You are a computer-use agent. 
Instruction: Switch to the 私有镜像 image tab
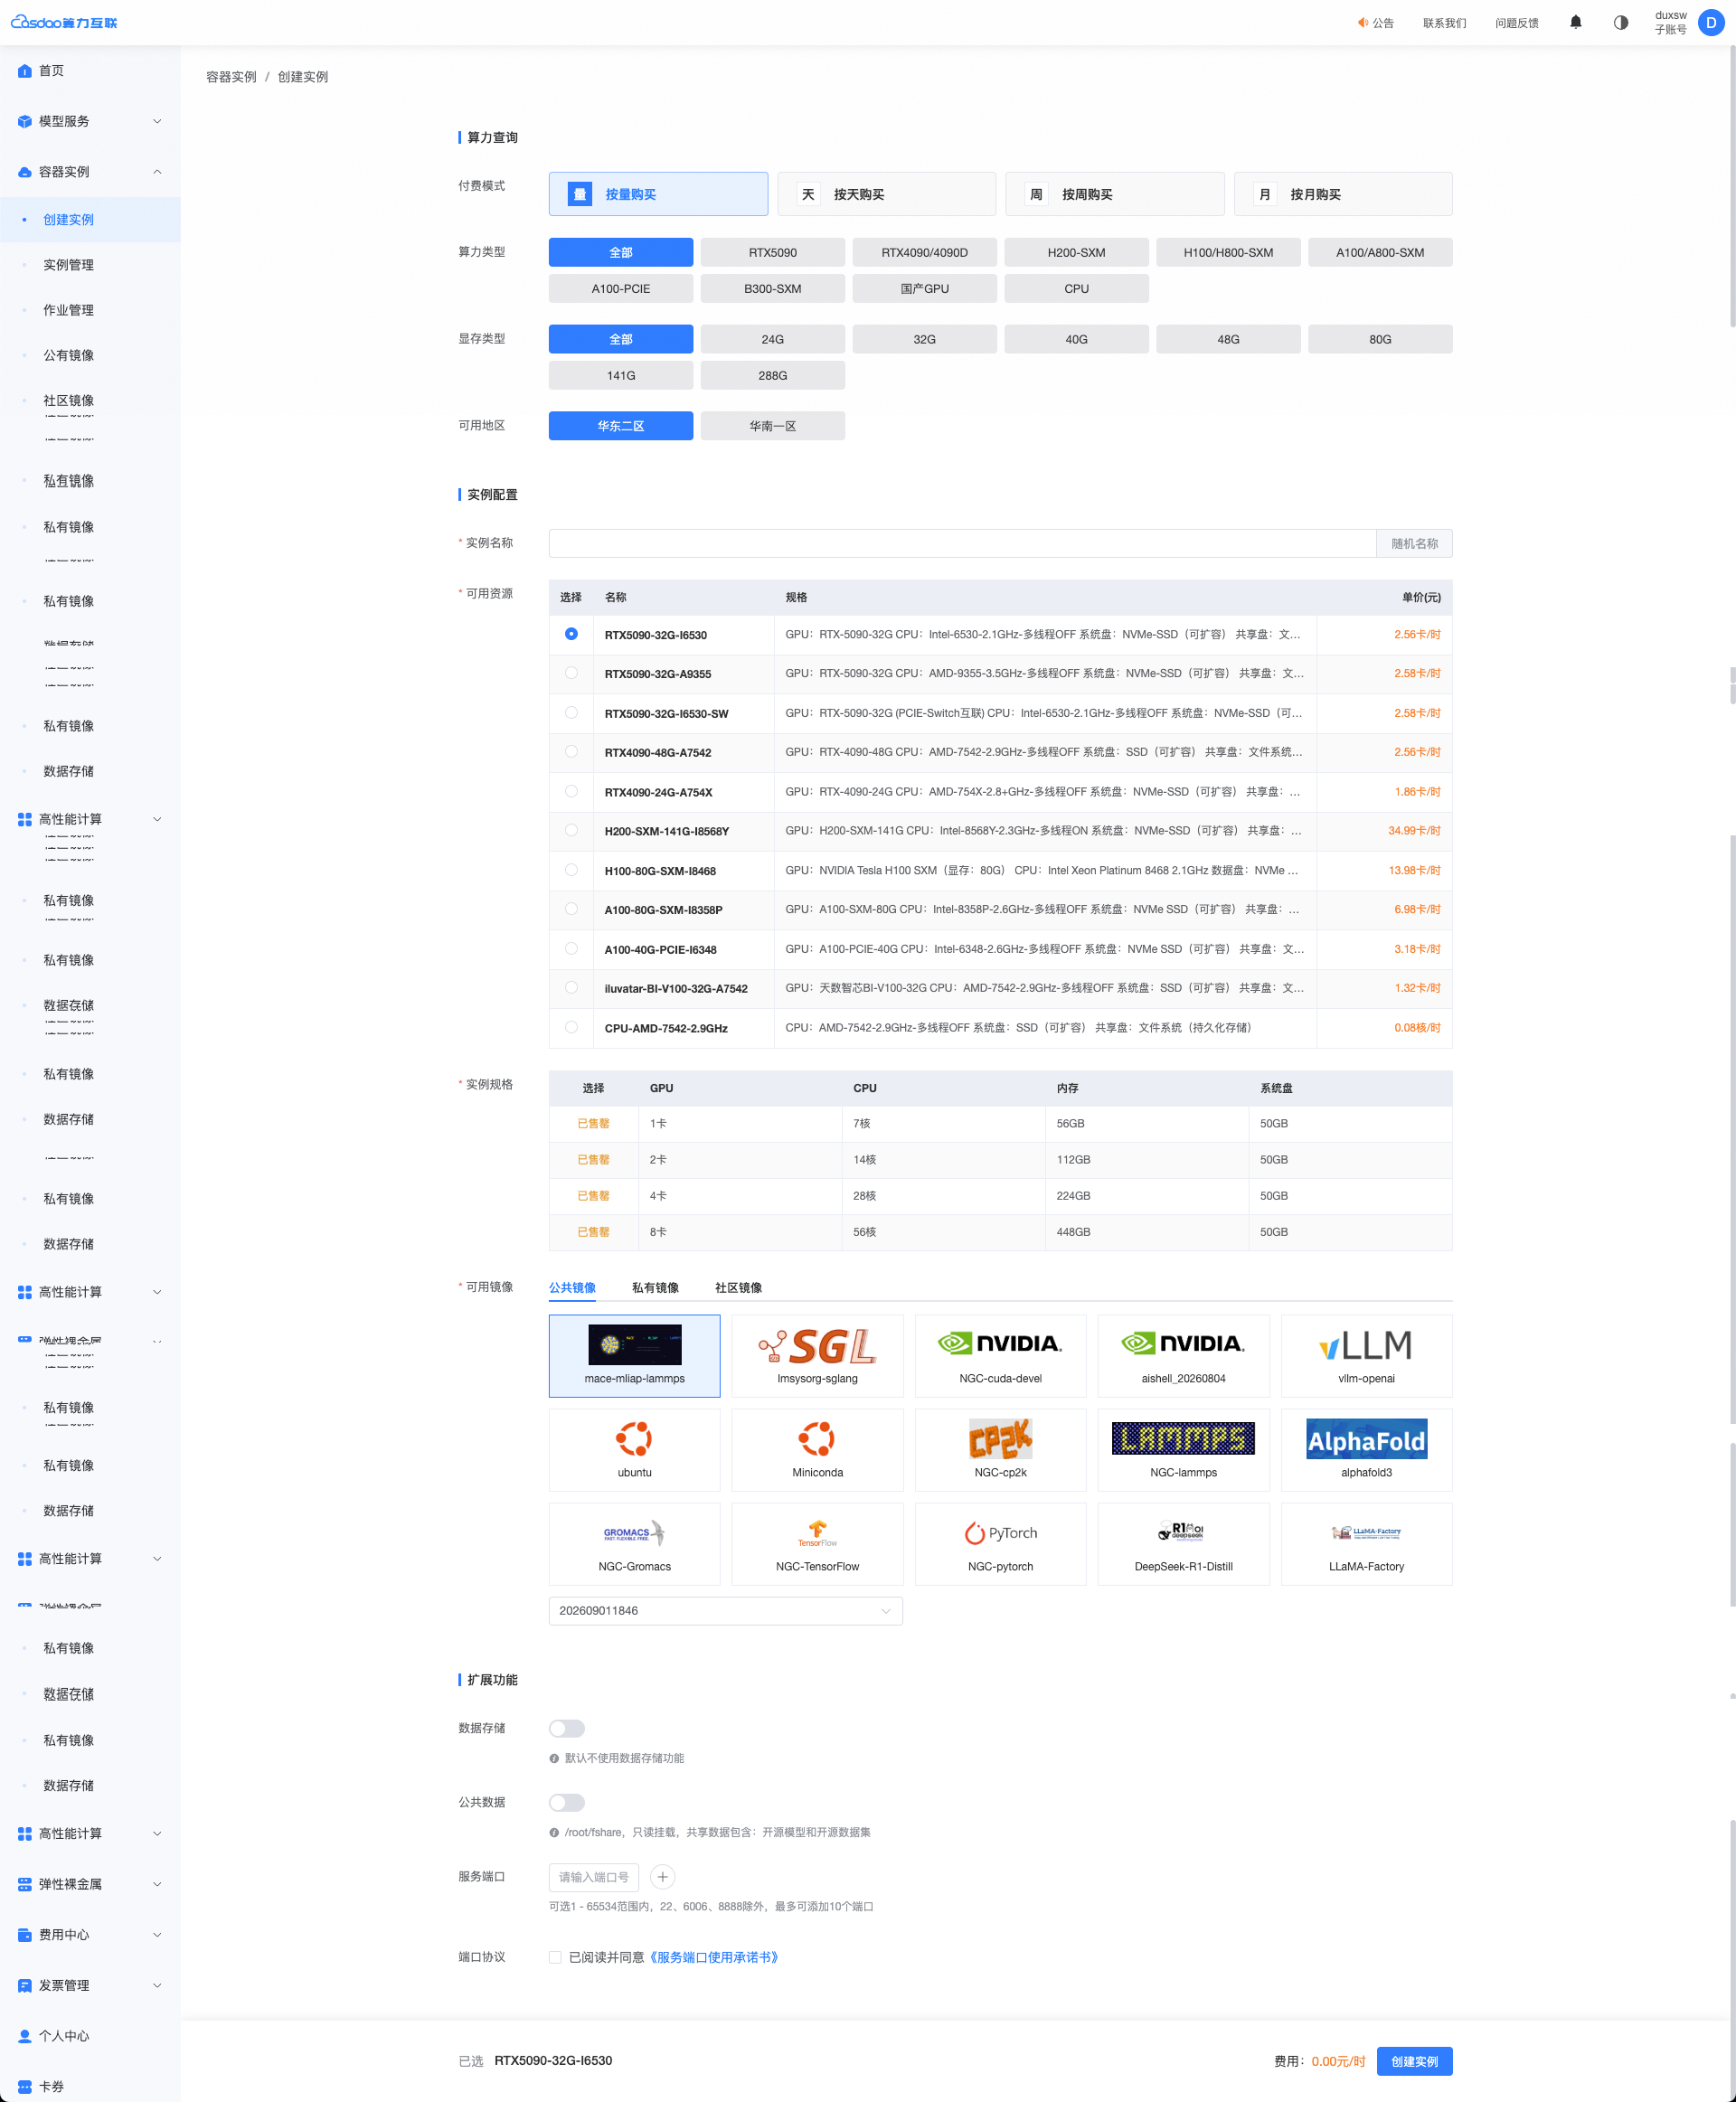(x=655, y=1287)
